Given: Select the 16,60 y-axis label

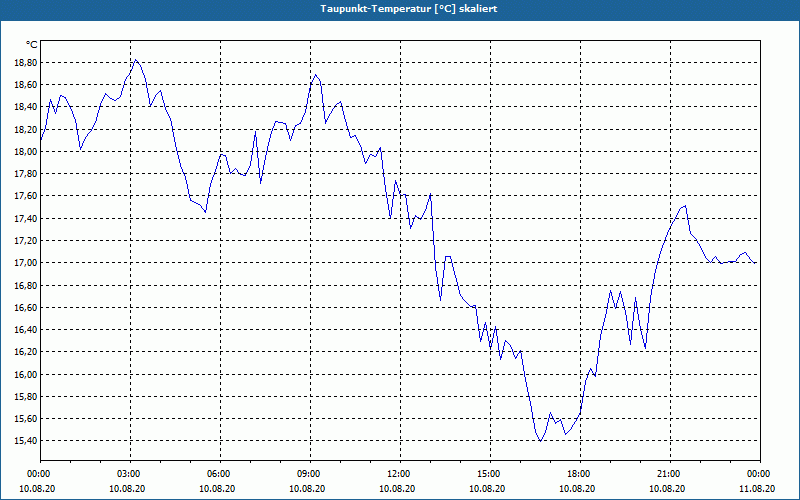Looking at the screenshot, I should coord(25,307).
